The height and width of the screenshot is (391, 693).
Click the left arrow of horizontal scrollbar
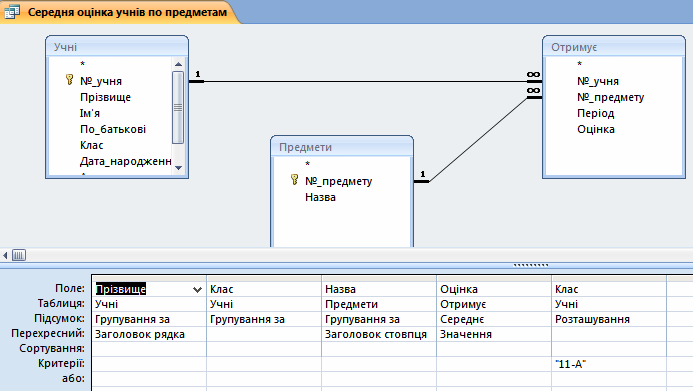pos(5,255)
